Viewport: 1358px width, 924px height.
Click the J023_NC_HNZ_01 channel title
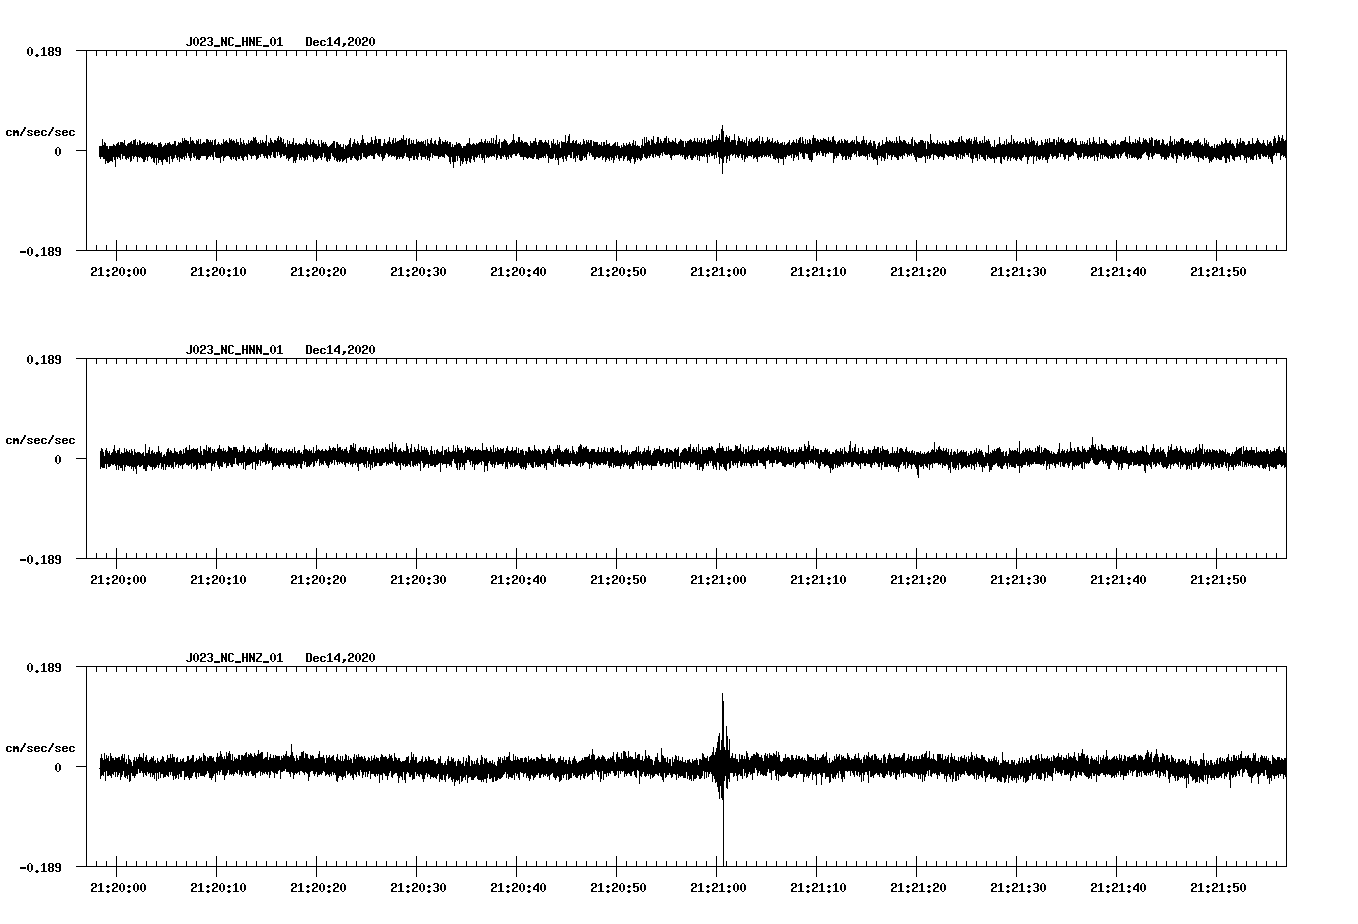[233, 656]
